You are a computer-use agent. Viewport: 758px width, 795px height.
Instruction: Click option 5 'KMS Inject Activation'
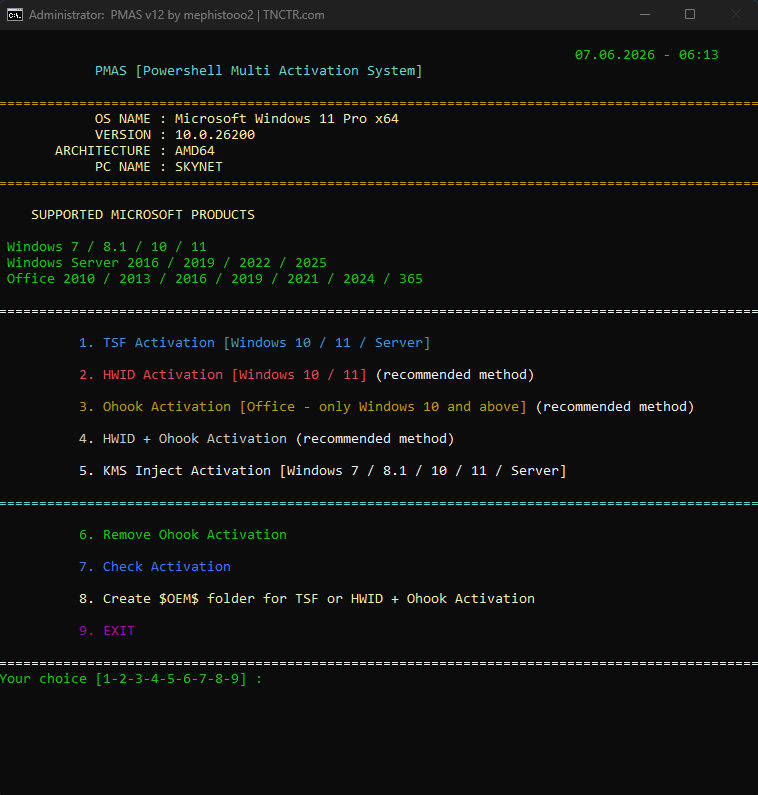point(322,471)
